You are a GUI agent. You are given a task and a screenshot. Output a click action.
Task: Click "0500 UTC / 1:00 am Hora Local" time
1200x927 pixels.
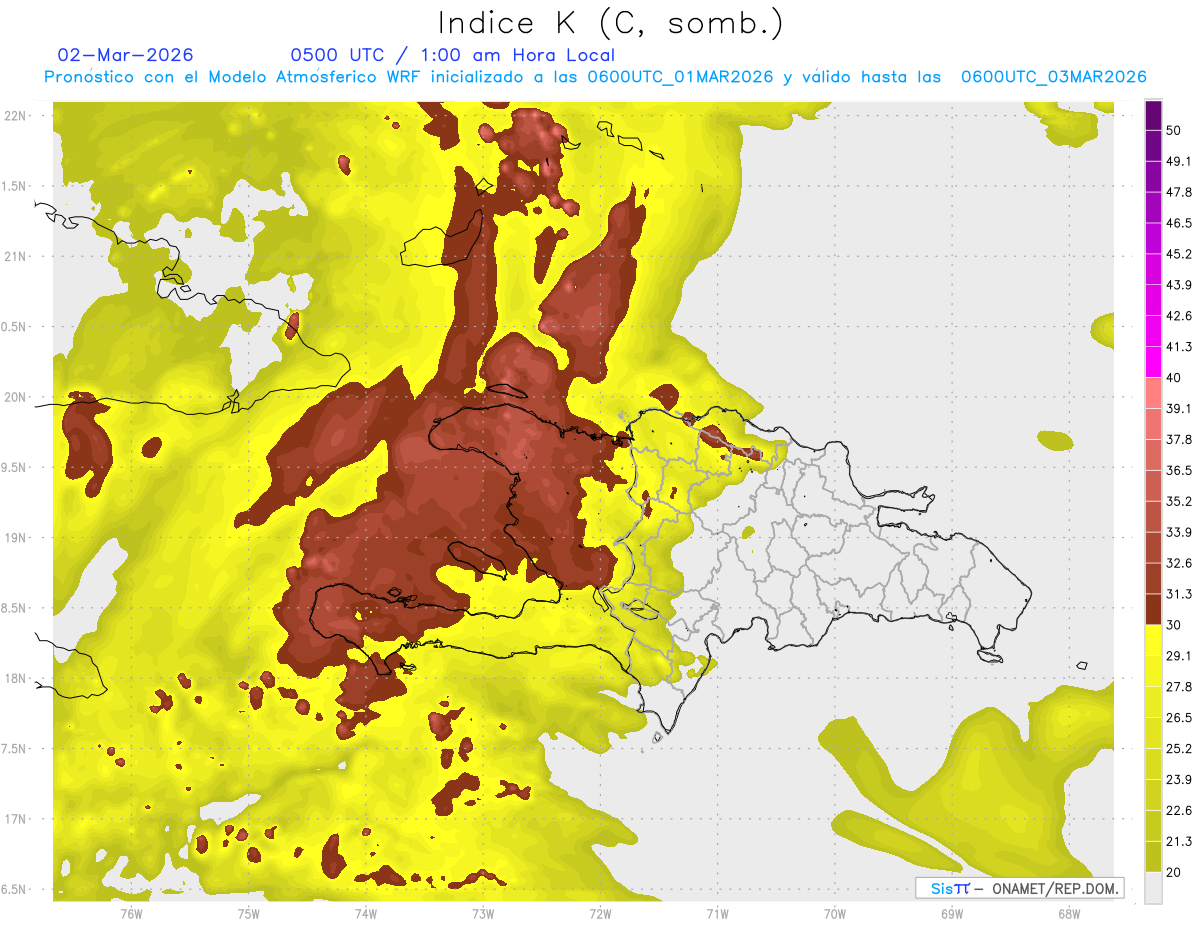click(452, 55)
